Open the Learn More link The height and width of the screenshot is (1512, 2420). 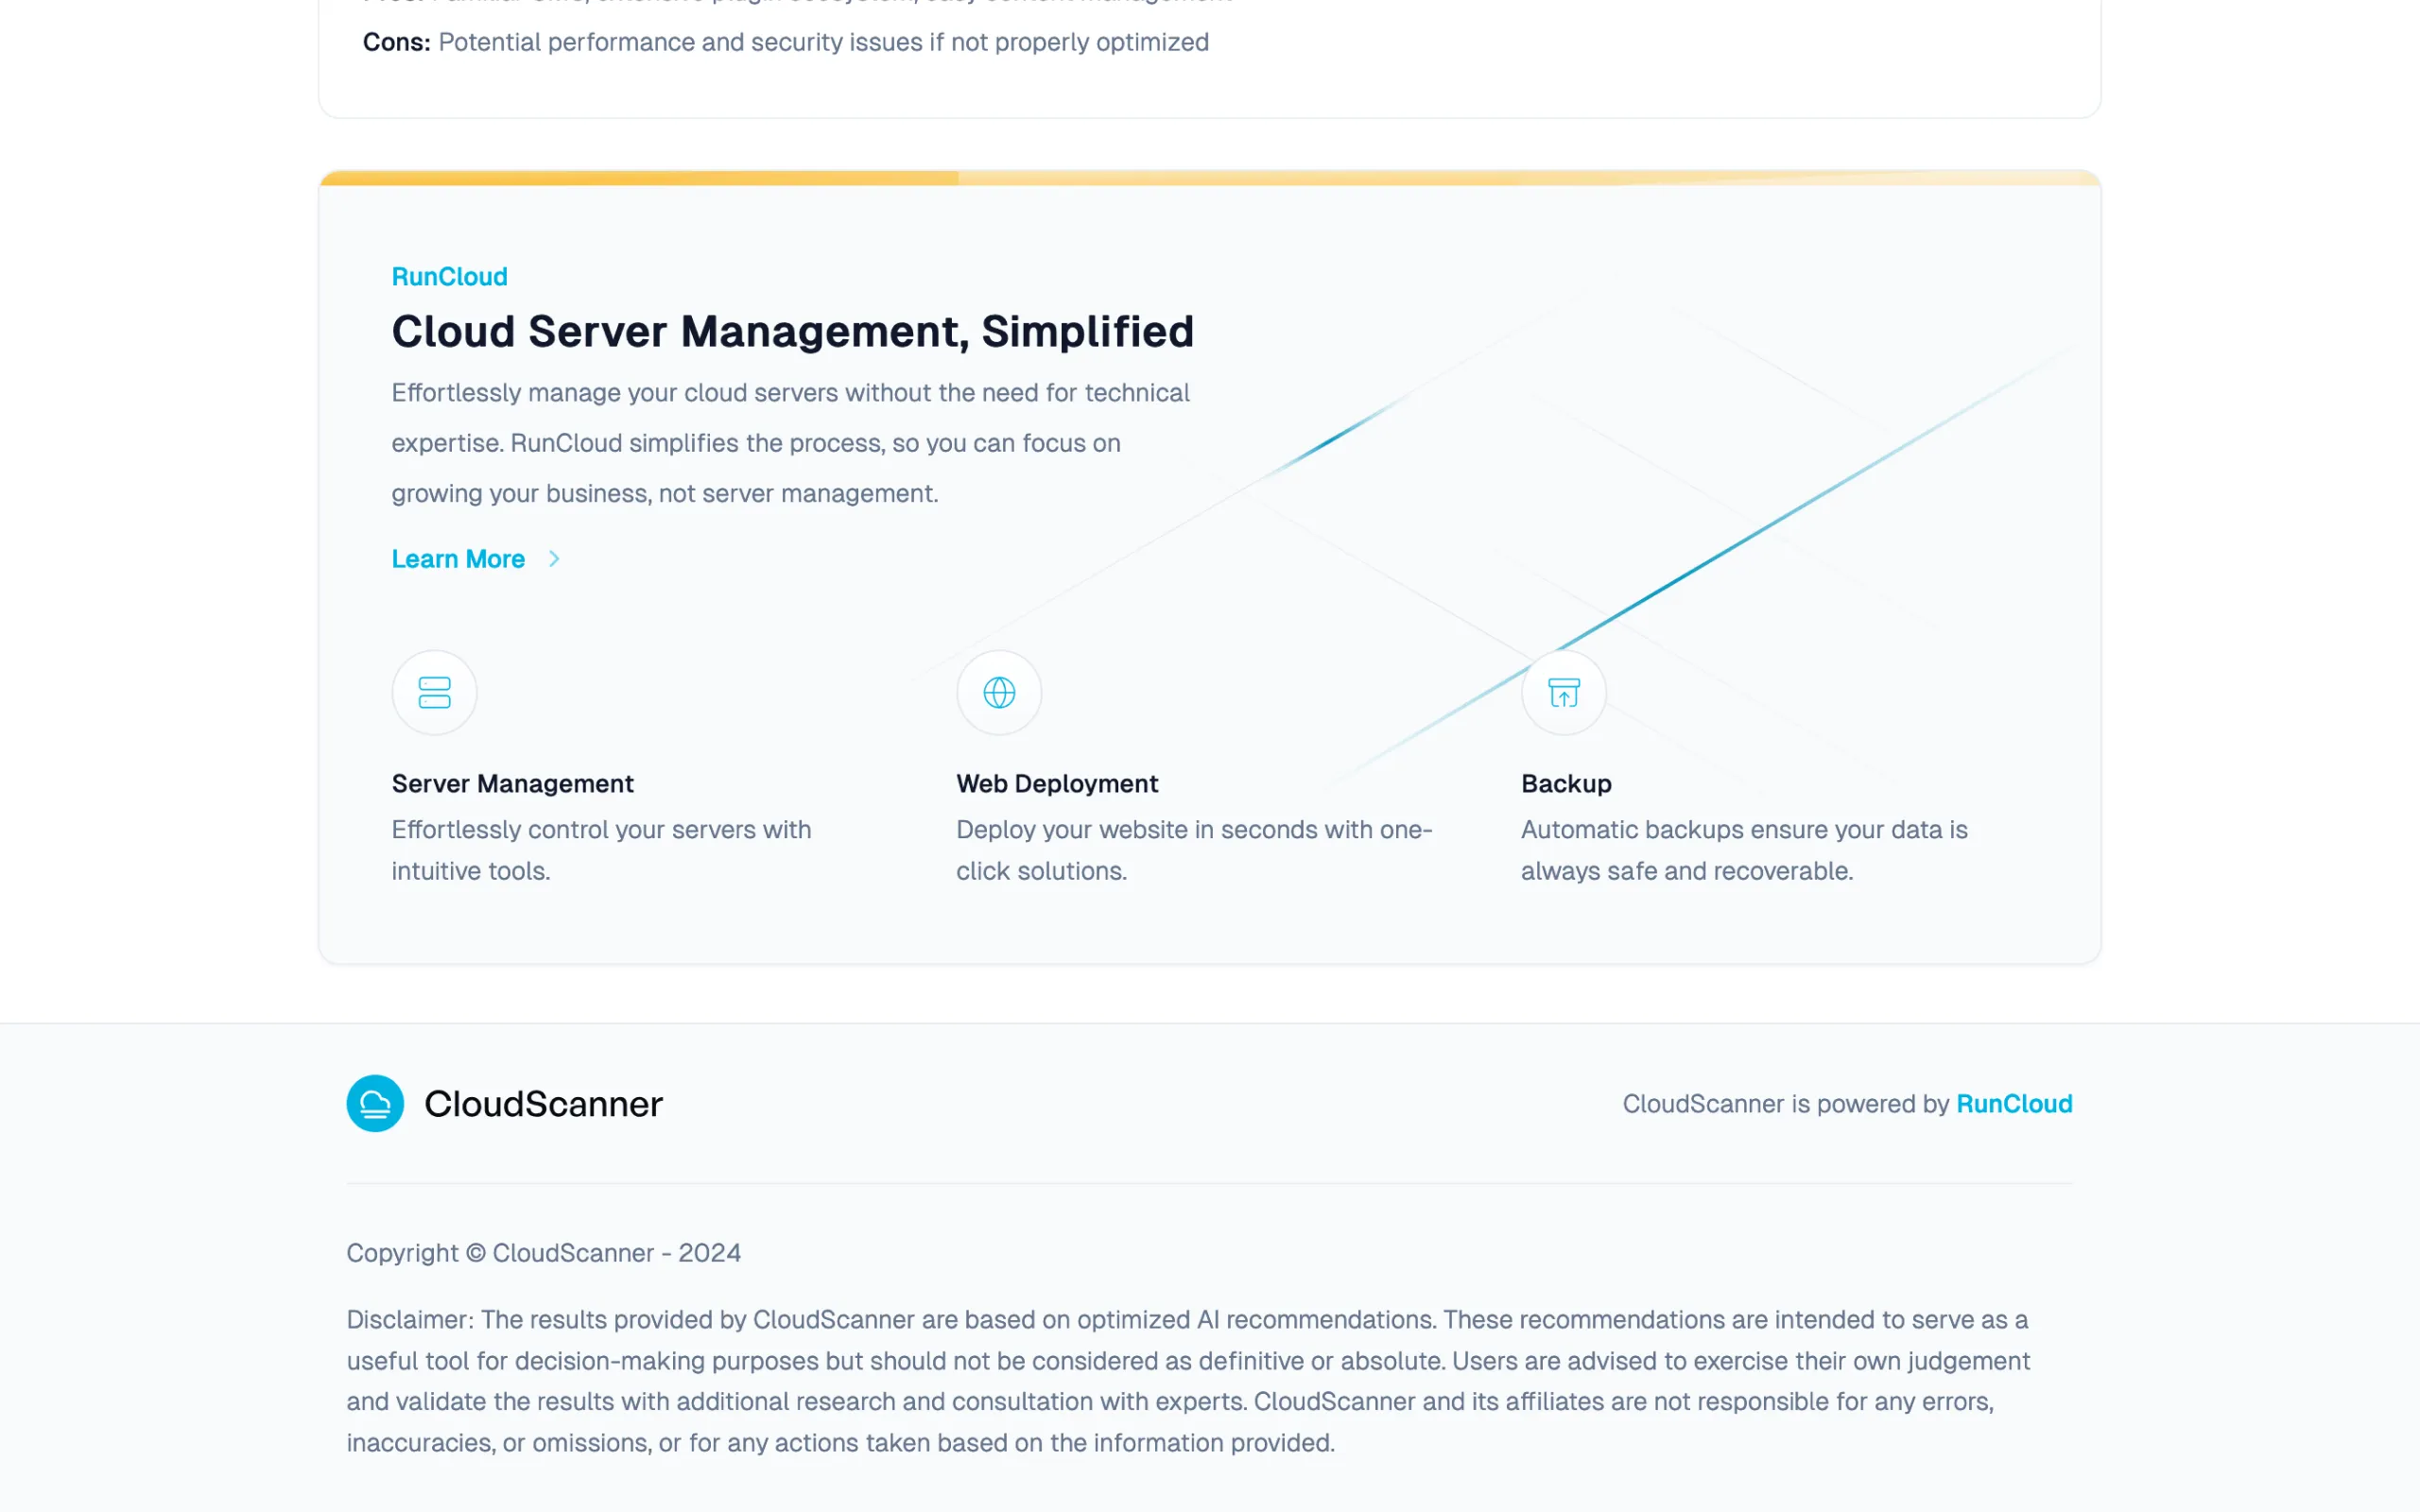458,559
